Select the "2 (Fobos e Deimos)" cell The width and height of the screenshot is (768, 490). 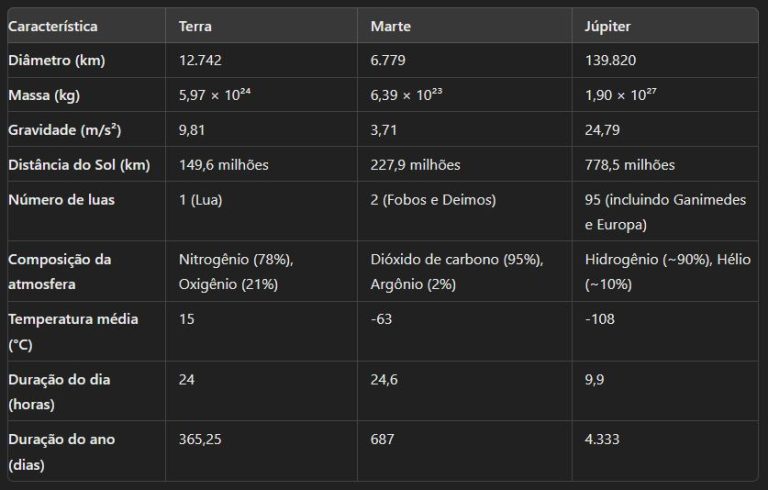[x=432, y=200]
